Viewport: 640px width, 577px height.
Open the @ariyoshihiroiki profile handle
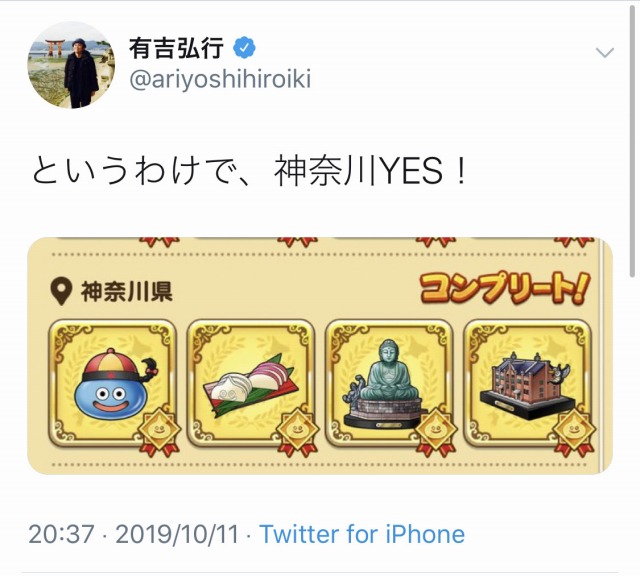click(x=220, y=80)
